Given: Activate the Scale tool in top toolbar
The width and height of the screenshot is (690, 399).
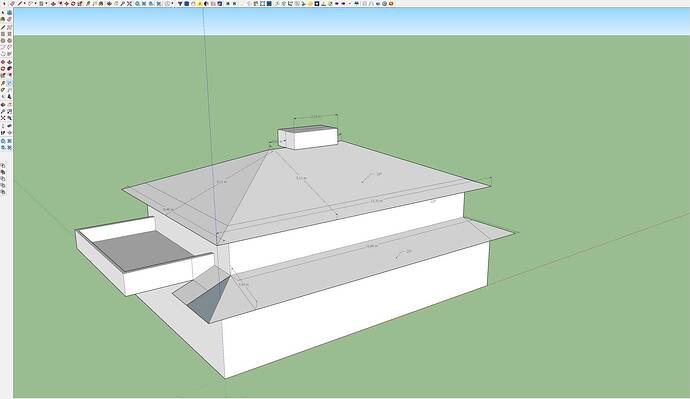Looking at the screenshot, I should point(80,4).
